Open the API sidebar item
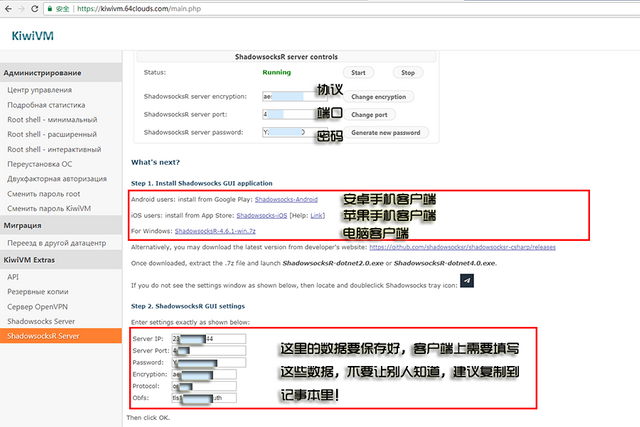 (x=13, y=277)
